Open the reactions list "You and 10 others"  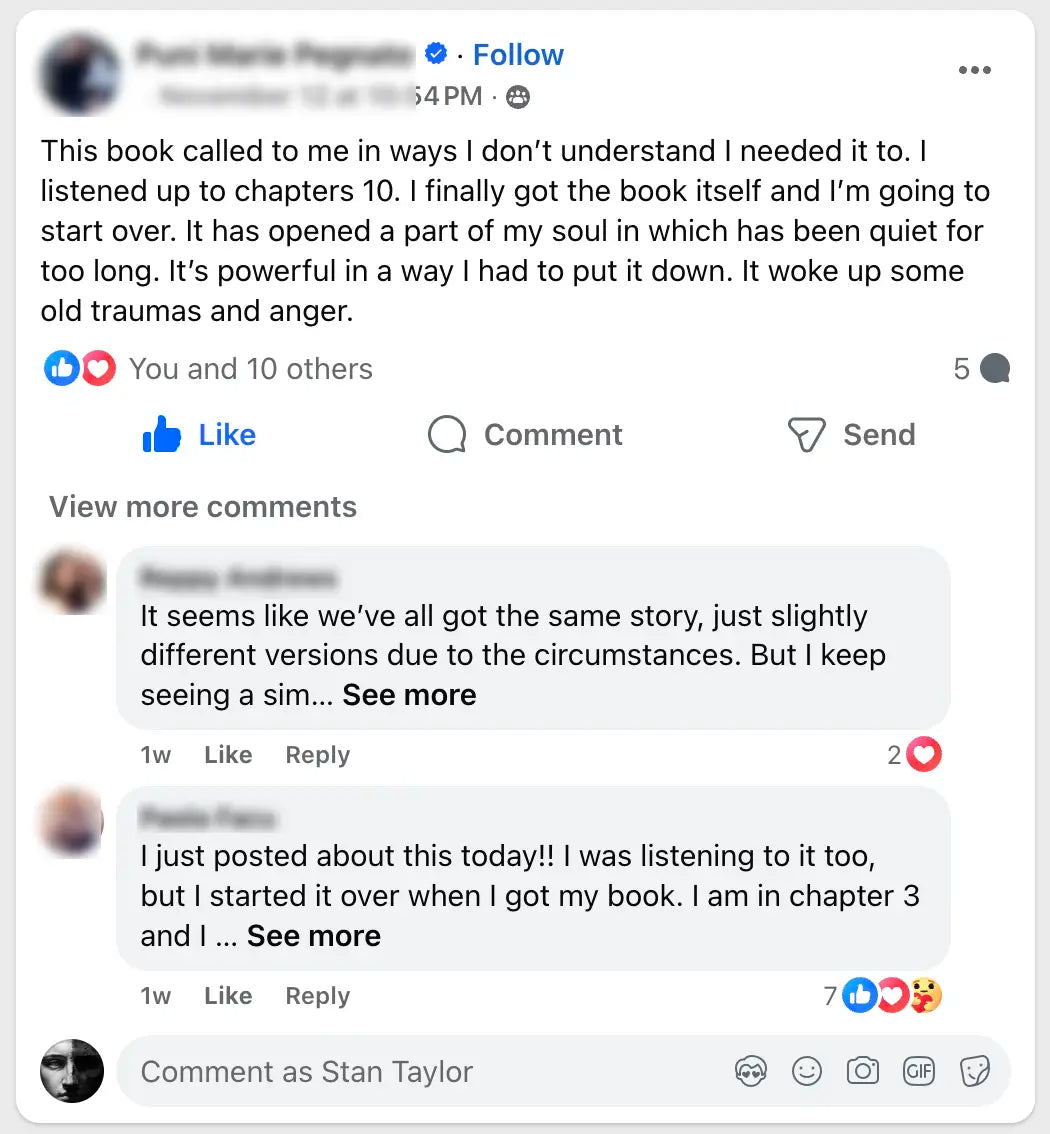(250, 369)
